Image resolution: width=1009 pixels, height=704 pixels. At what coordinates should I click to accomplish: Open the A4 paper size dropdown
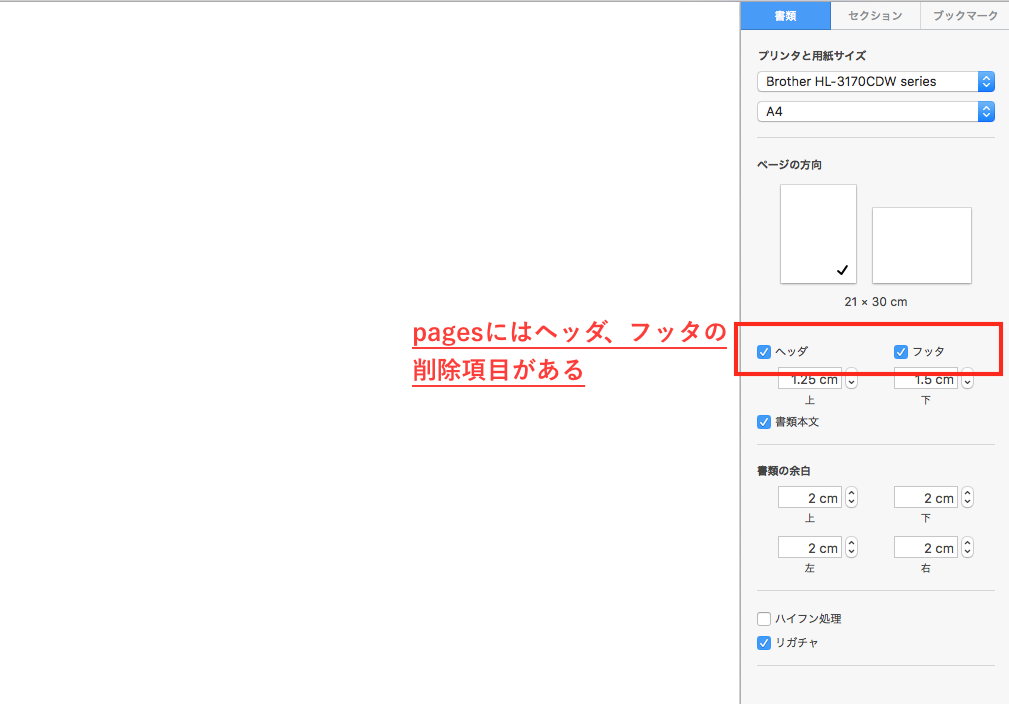tap(876, 111)
